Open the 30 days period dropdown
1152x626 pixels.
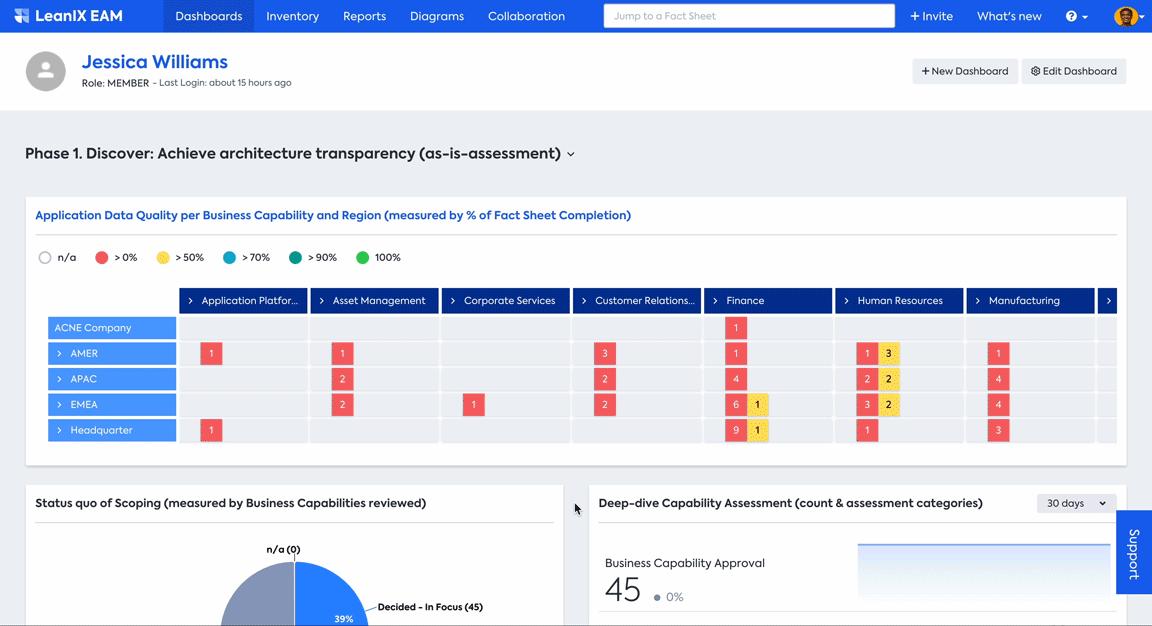click(x=1076, y=503)
